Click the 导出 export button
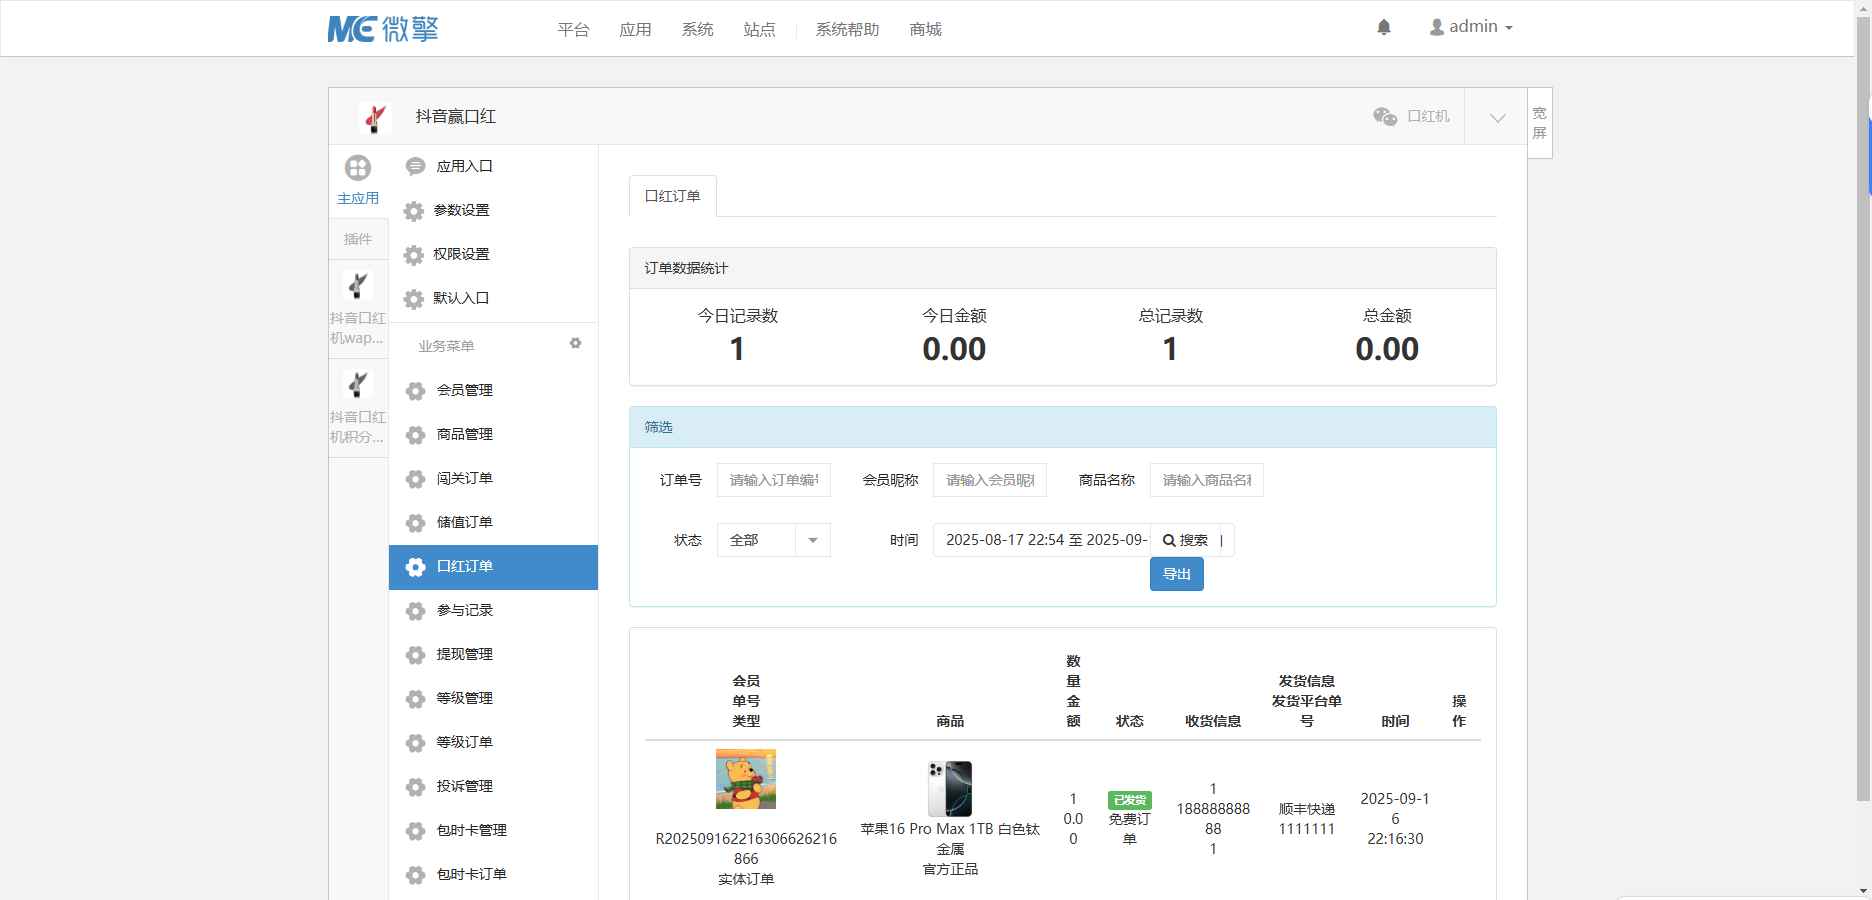 pyautogui.click(x=1176, y=574)
